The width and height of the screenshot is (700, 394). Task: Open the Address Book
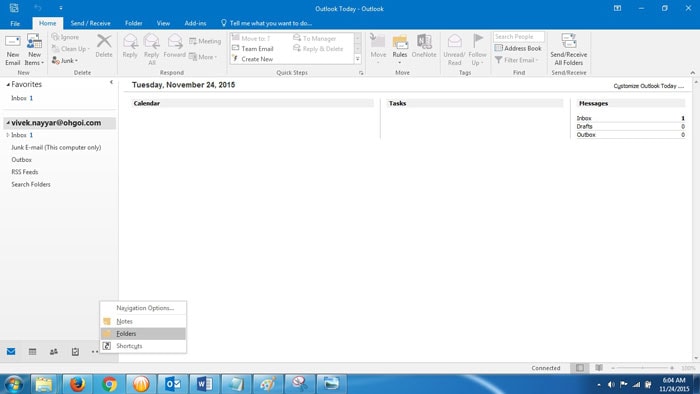tap(518, 48)
